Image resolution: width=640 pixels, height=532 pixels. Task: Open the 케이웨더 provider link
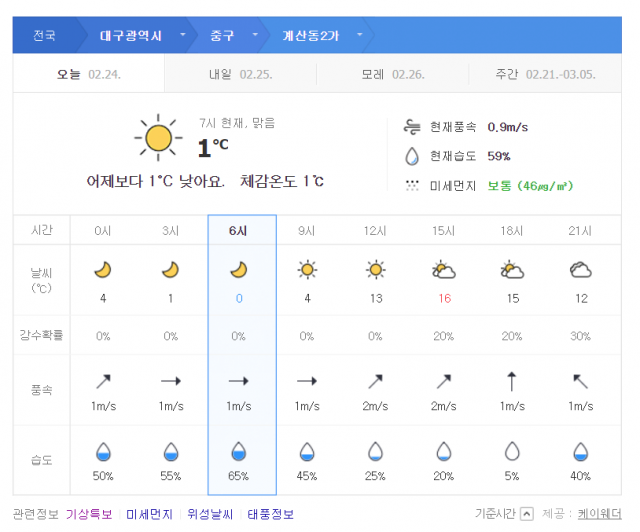(600, 514)
